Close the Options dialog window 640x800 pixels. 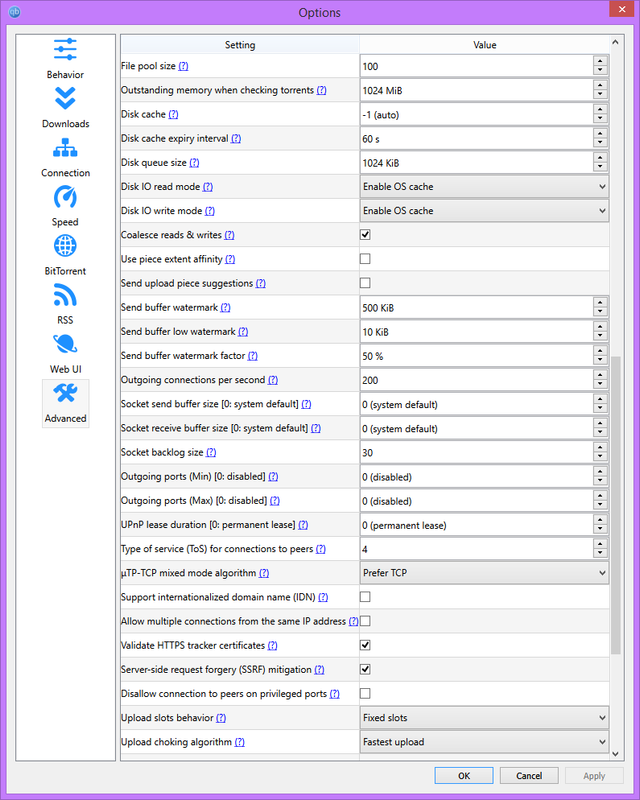(x=622, y=9)
